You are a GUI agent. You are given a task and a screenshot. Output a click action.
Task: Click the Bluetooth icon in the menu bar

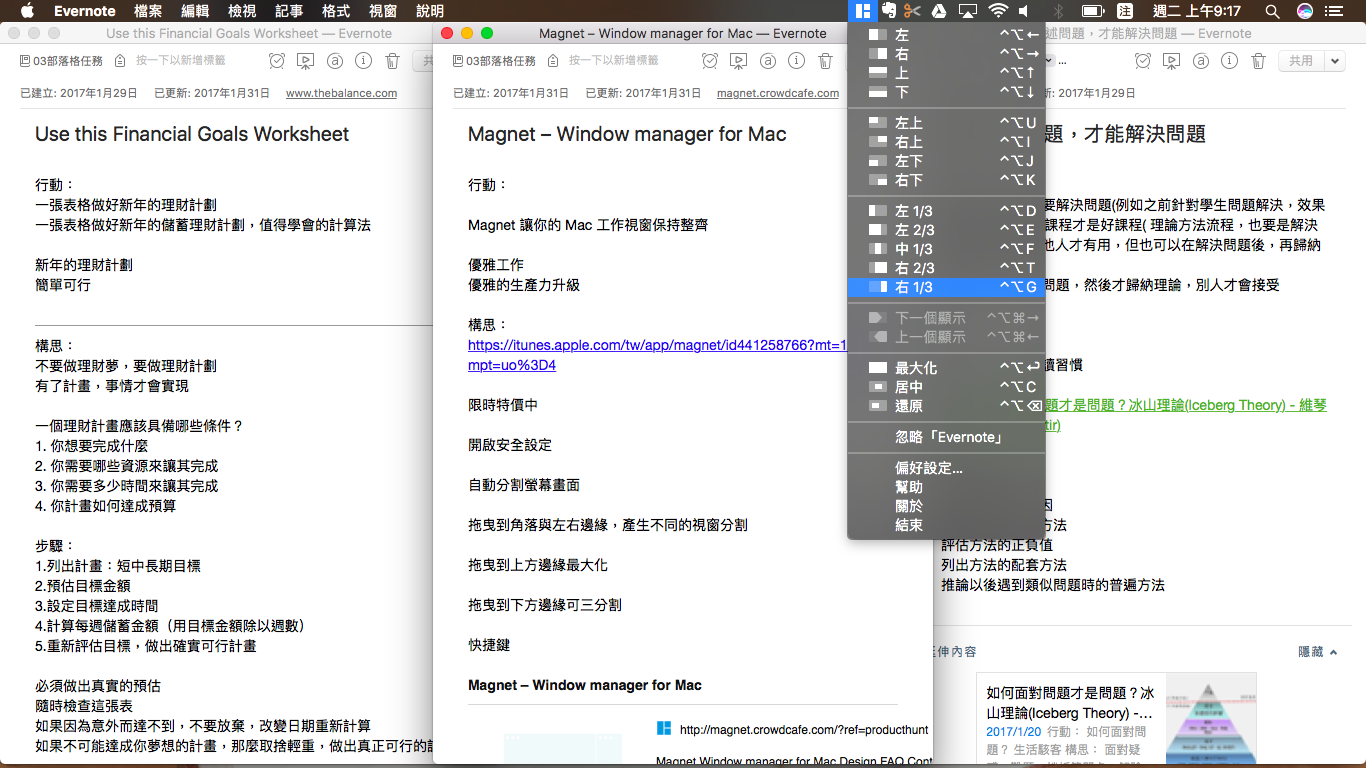[x=1058, y=11]
